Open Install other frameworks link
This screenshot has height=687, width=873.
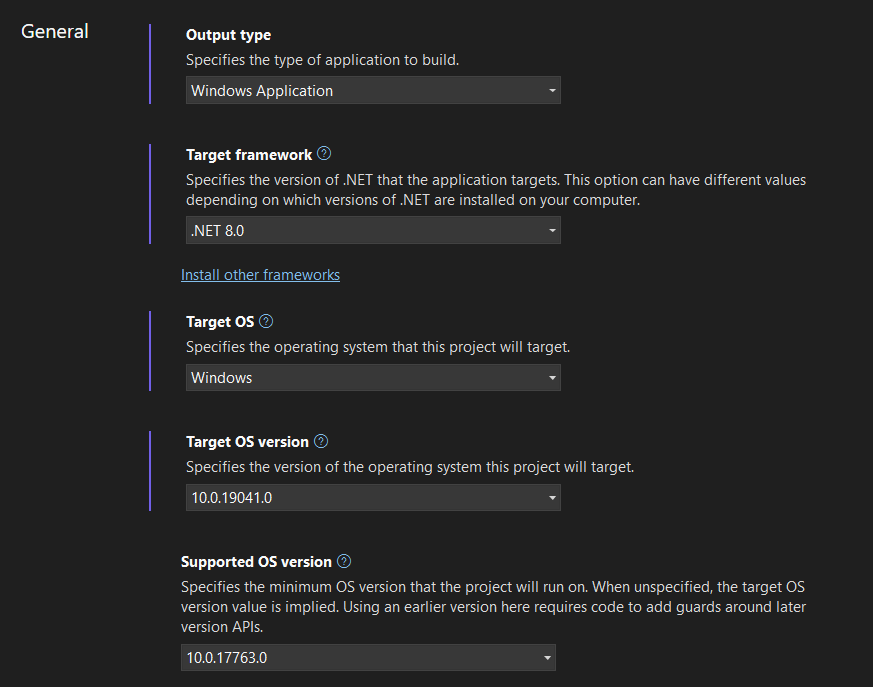[x=260, y=275]
